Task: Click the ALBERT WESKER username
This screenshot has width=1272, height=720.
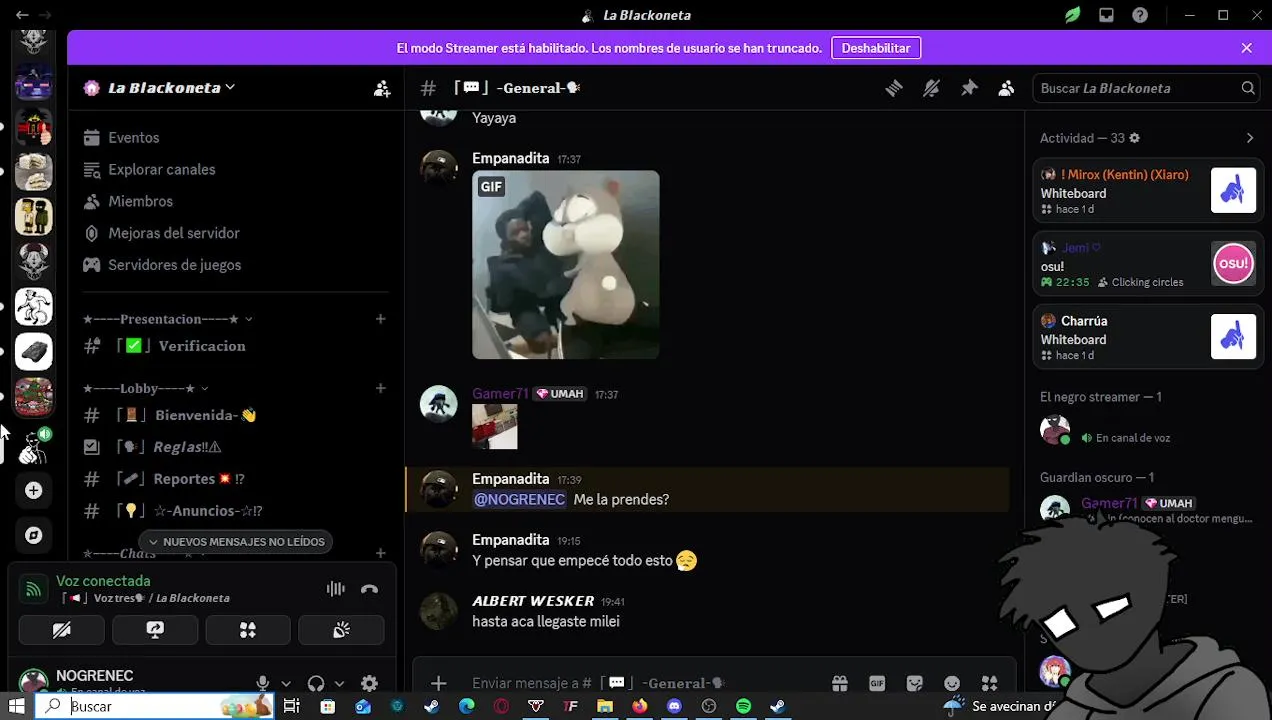Action: pos(534,601)
